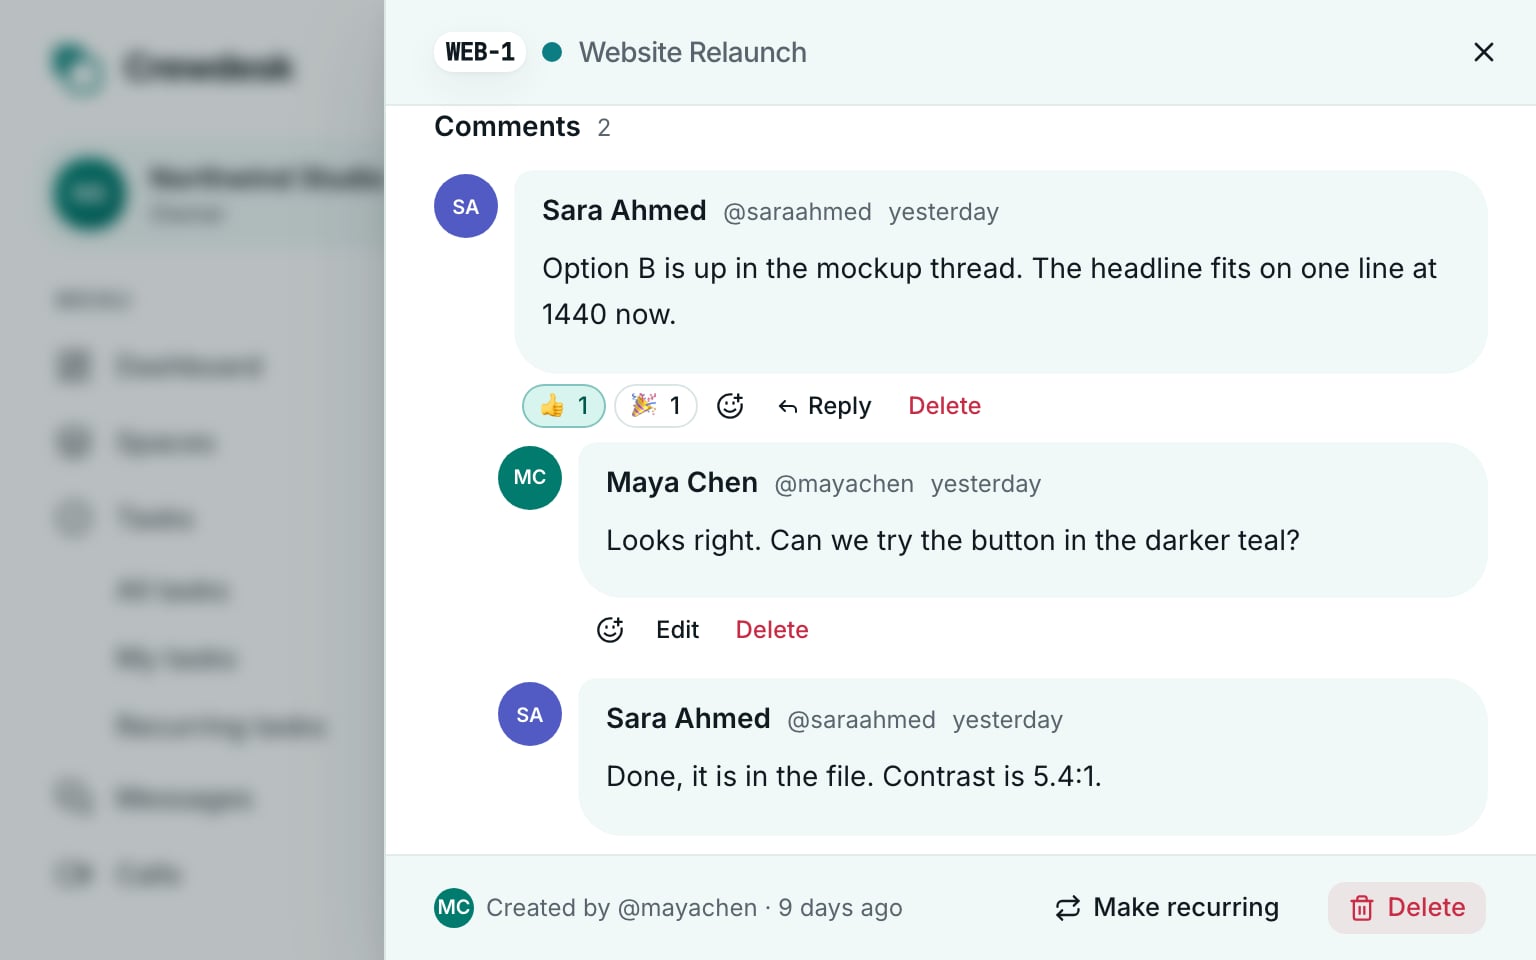This screenshot has width=1536, height=960.
Task: Delete the task using the footer trash button
Action: (1407, 908)
